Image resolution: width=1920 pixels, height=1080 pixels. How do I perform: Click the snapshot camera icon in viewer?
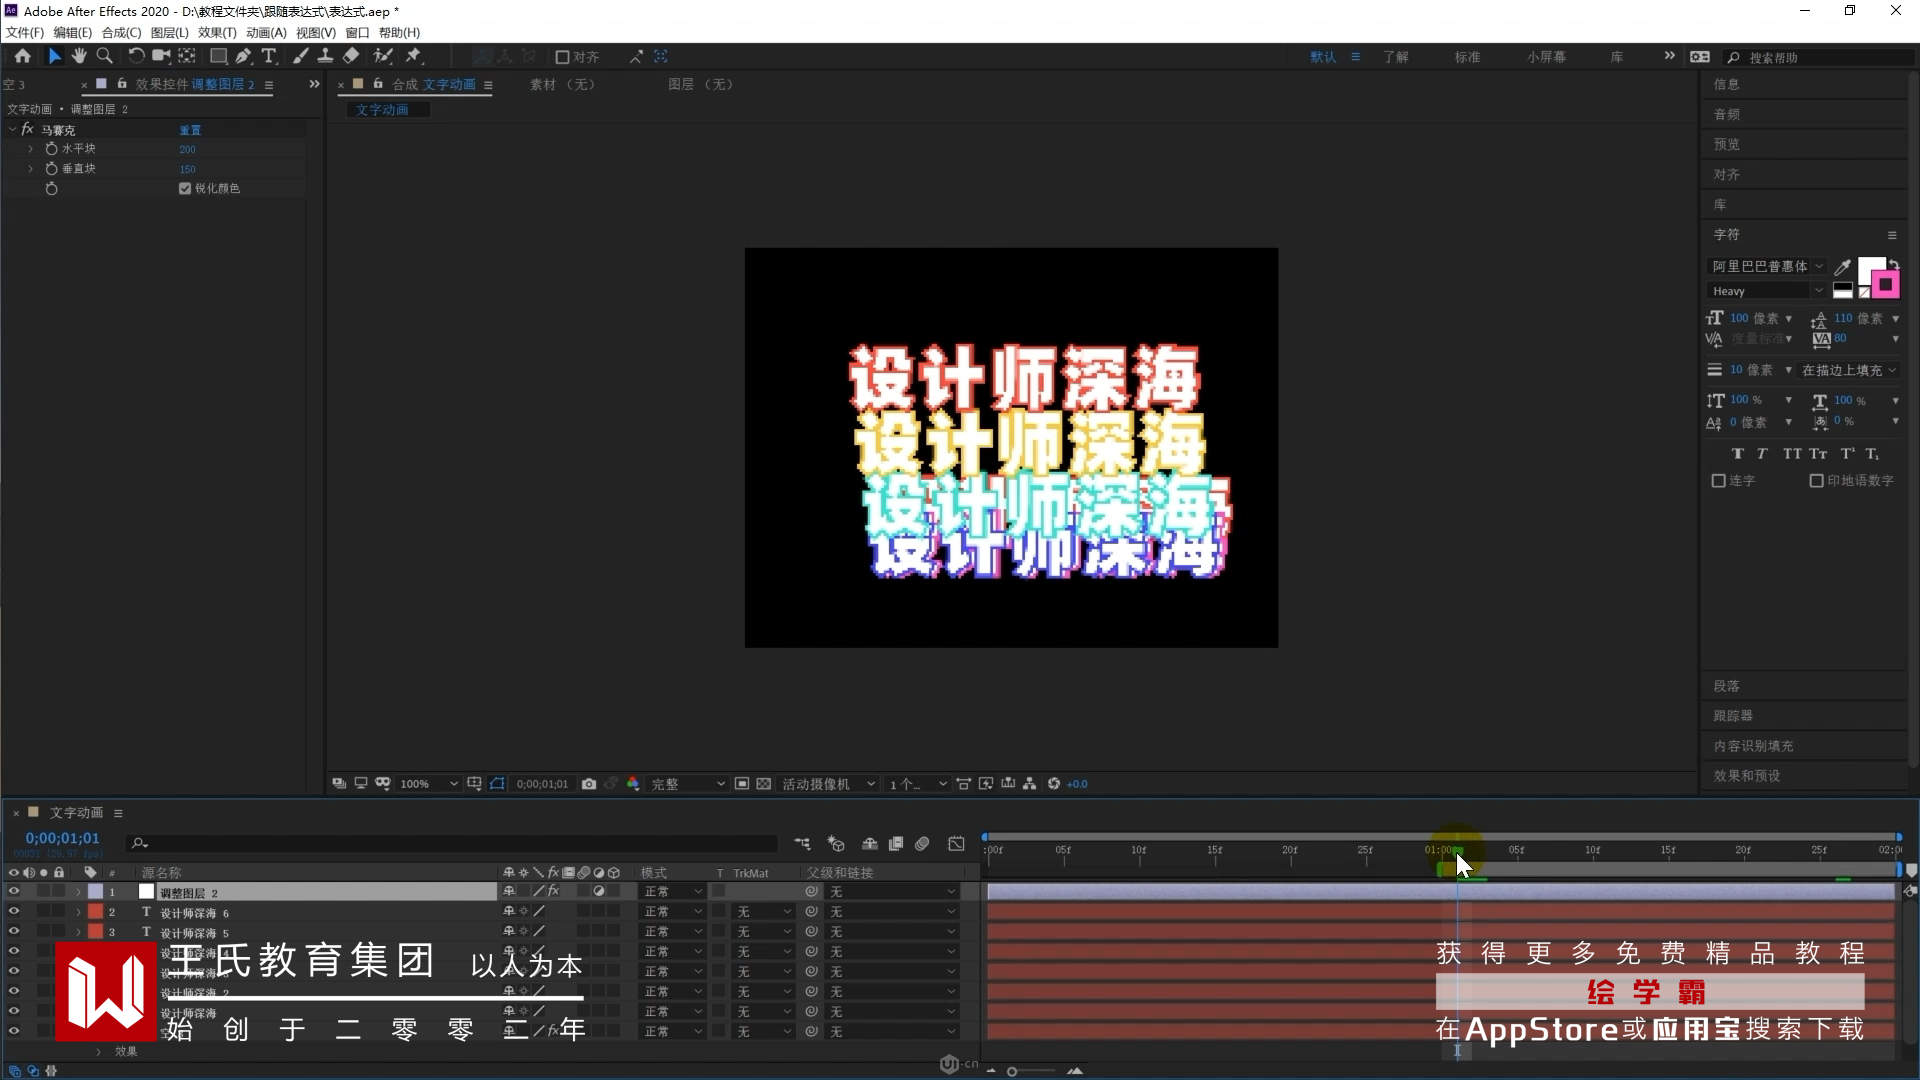[x=589, y=784]
